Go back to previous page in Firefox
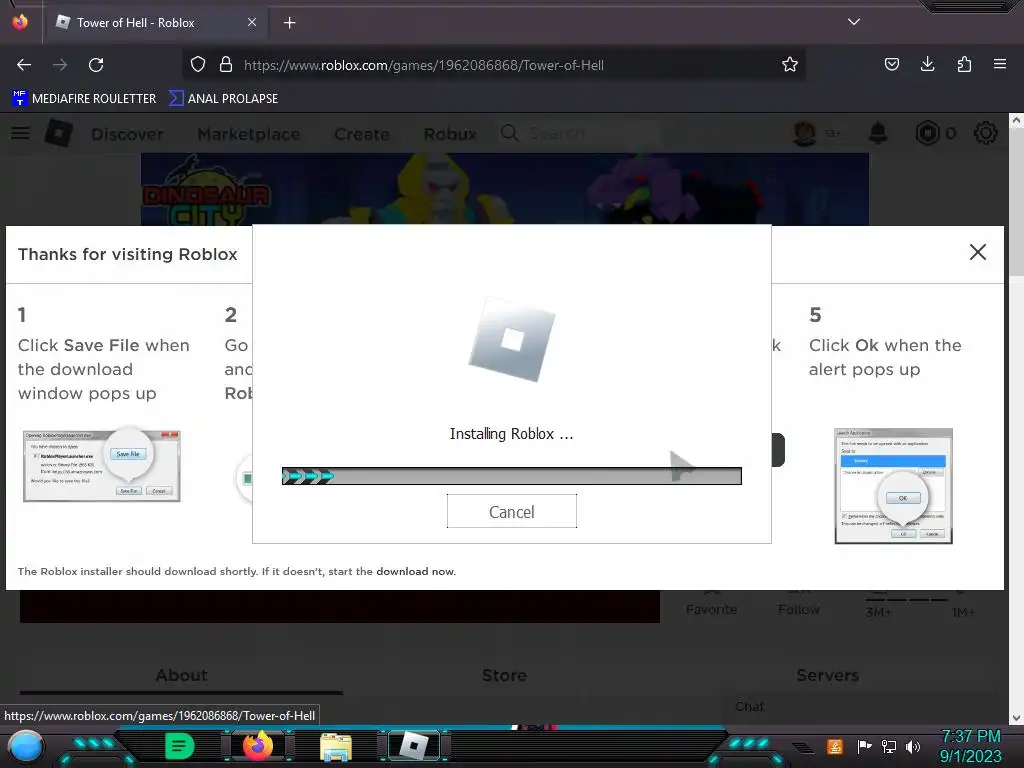This screenshot has width=1024, height=768. pos(24,65)
